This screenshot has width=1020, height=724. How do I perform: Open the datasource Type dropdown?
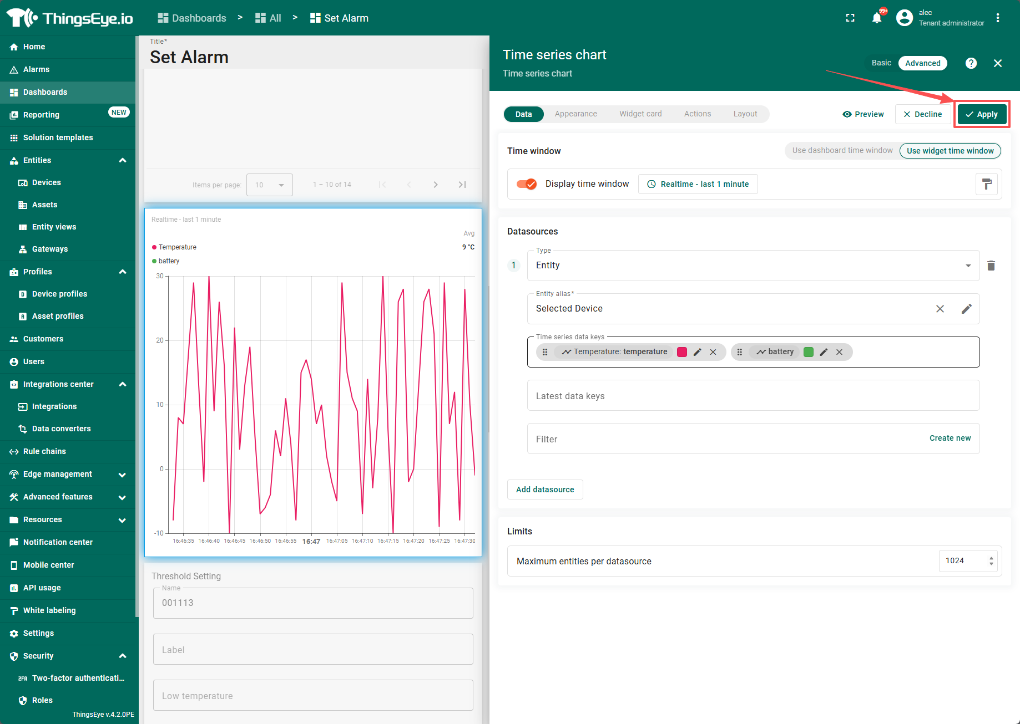tap(750, 266)
